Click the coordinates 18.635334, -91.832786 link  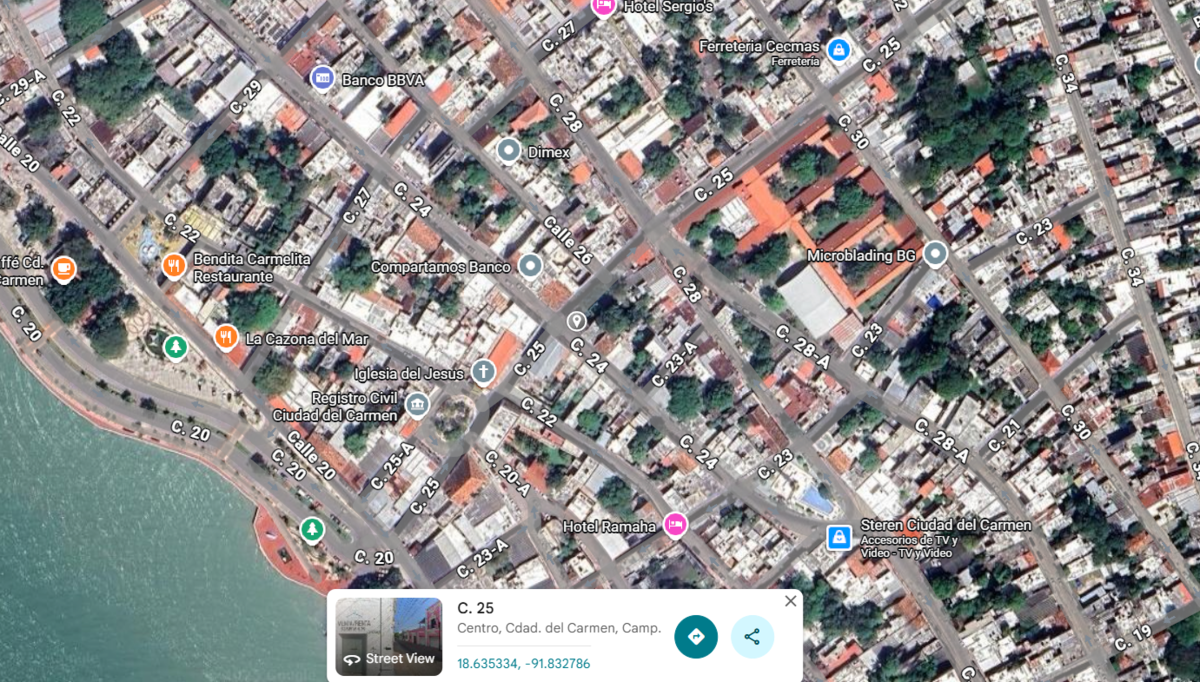523,663
